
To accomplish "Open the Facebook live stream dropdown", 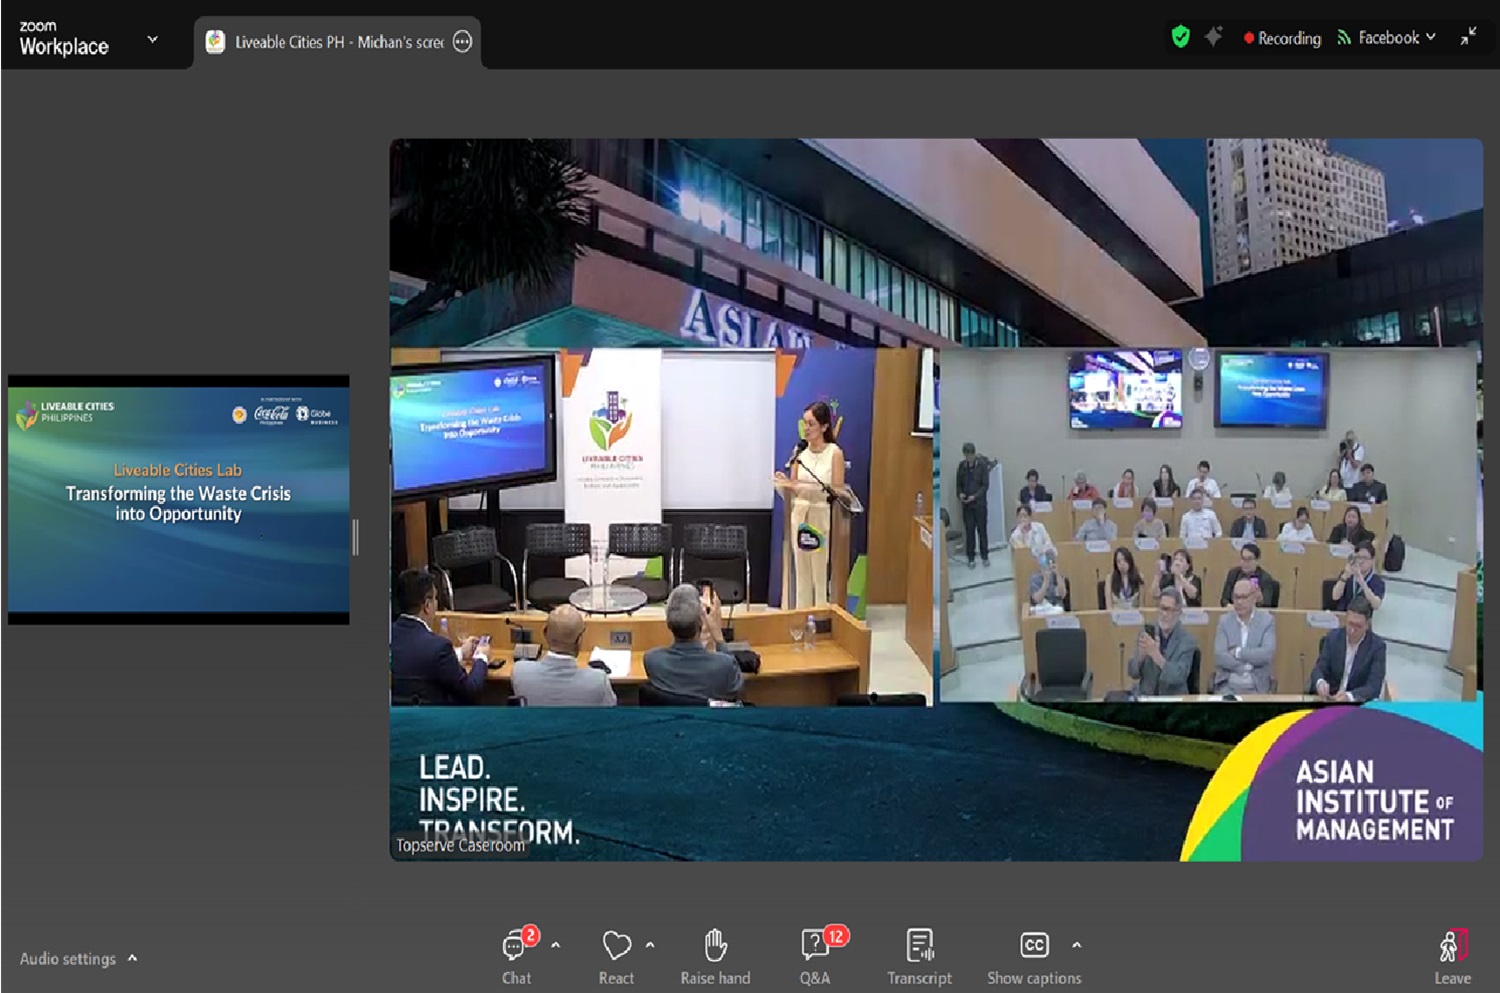I will 1387,38.
